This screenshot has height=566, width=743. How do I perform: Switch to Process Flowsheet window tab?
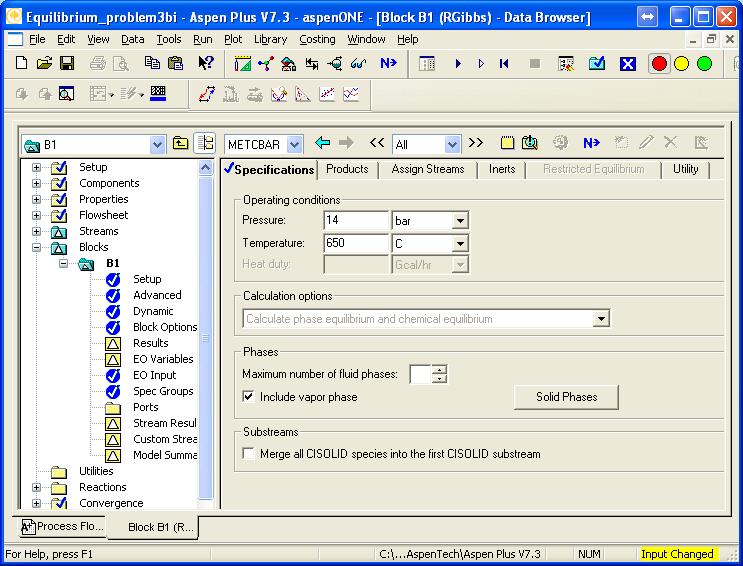(x=62, y=526)
